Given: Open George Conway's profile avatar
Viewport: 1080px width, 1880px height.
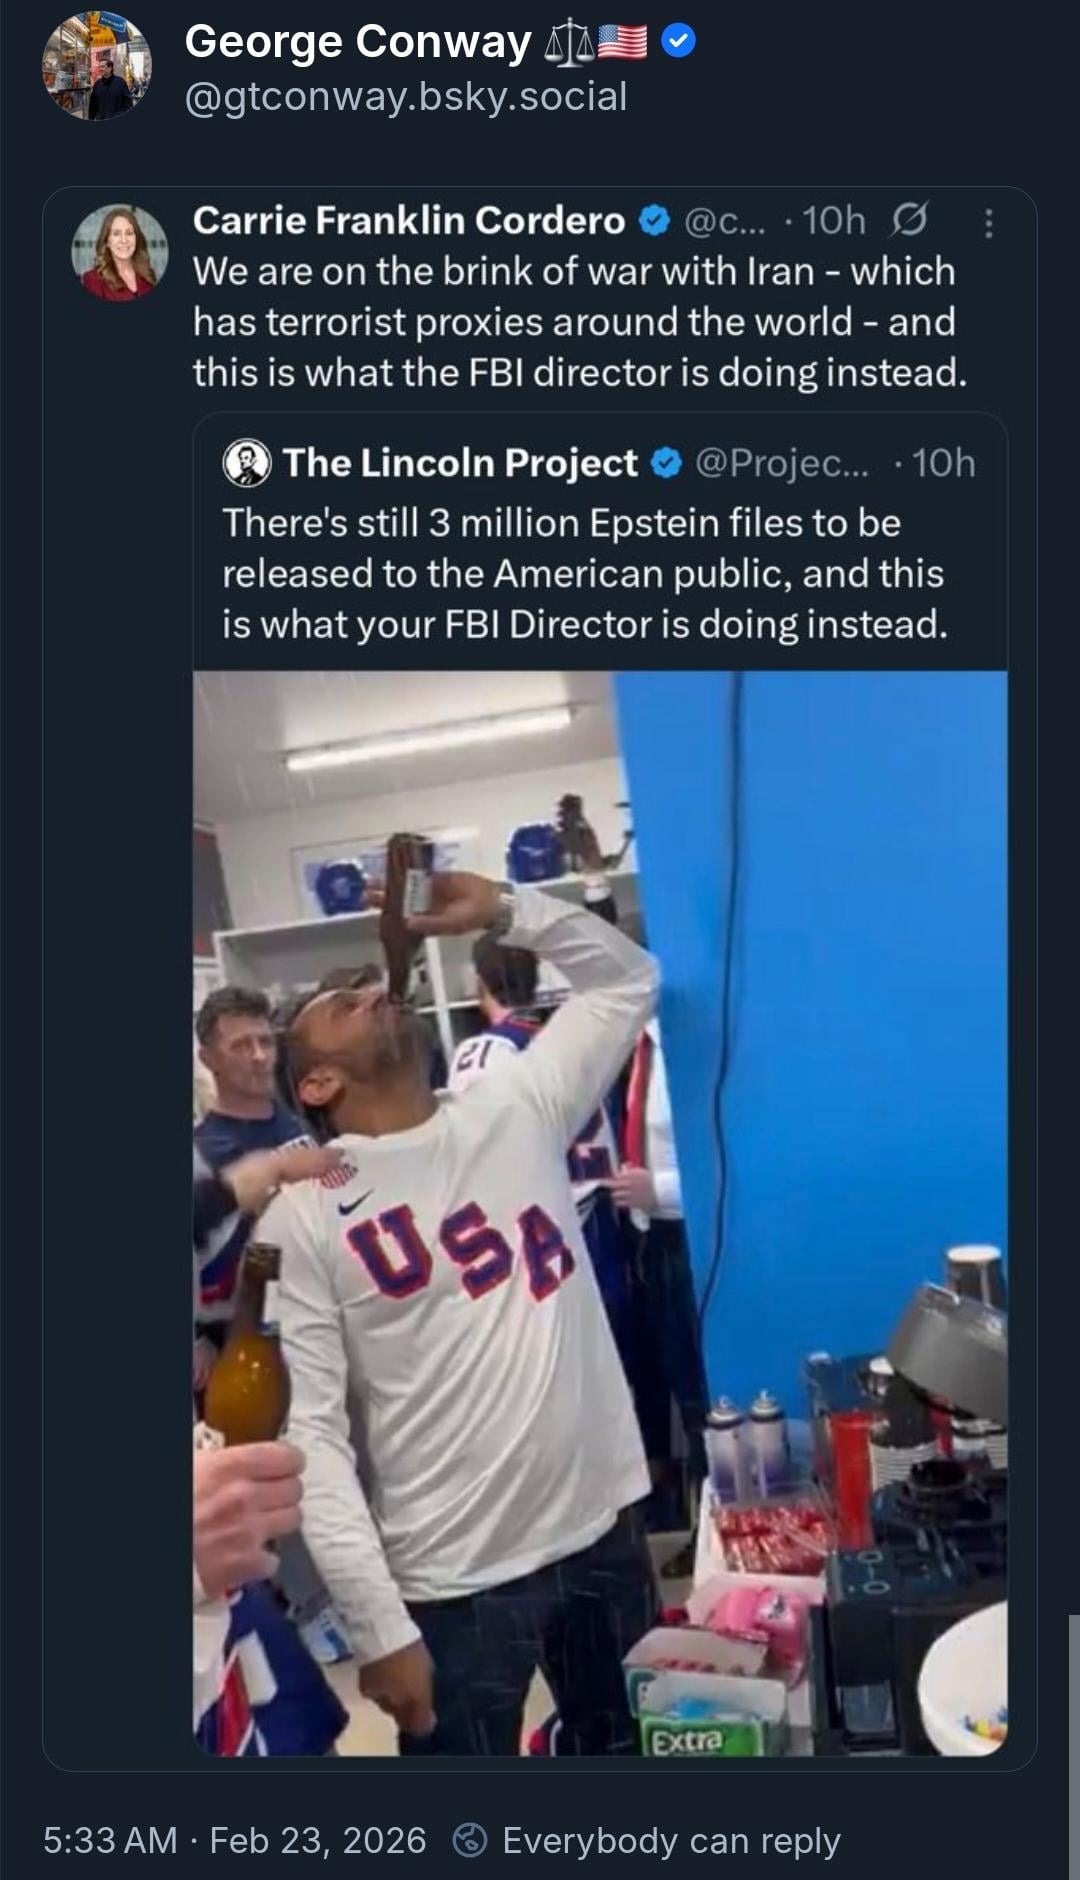Looking at the screenshot, I should 96,67.
